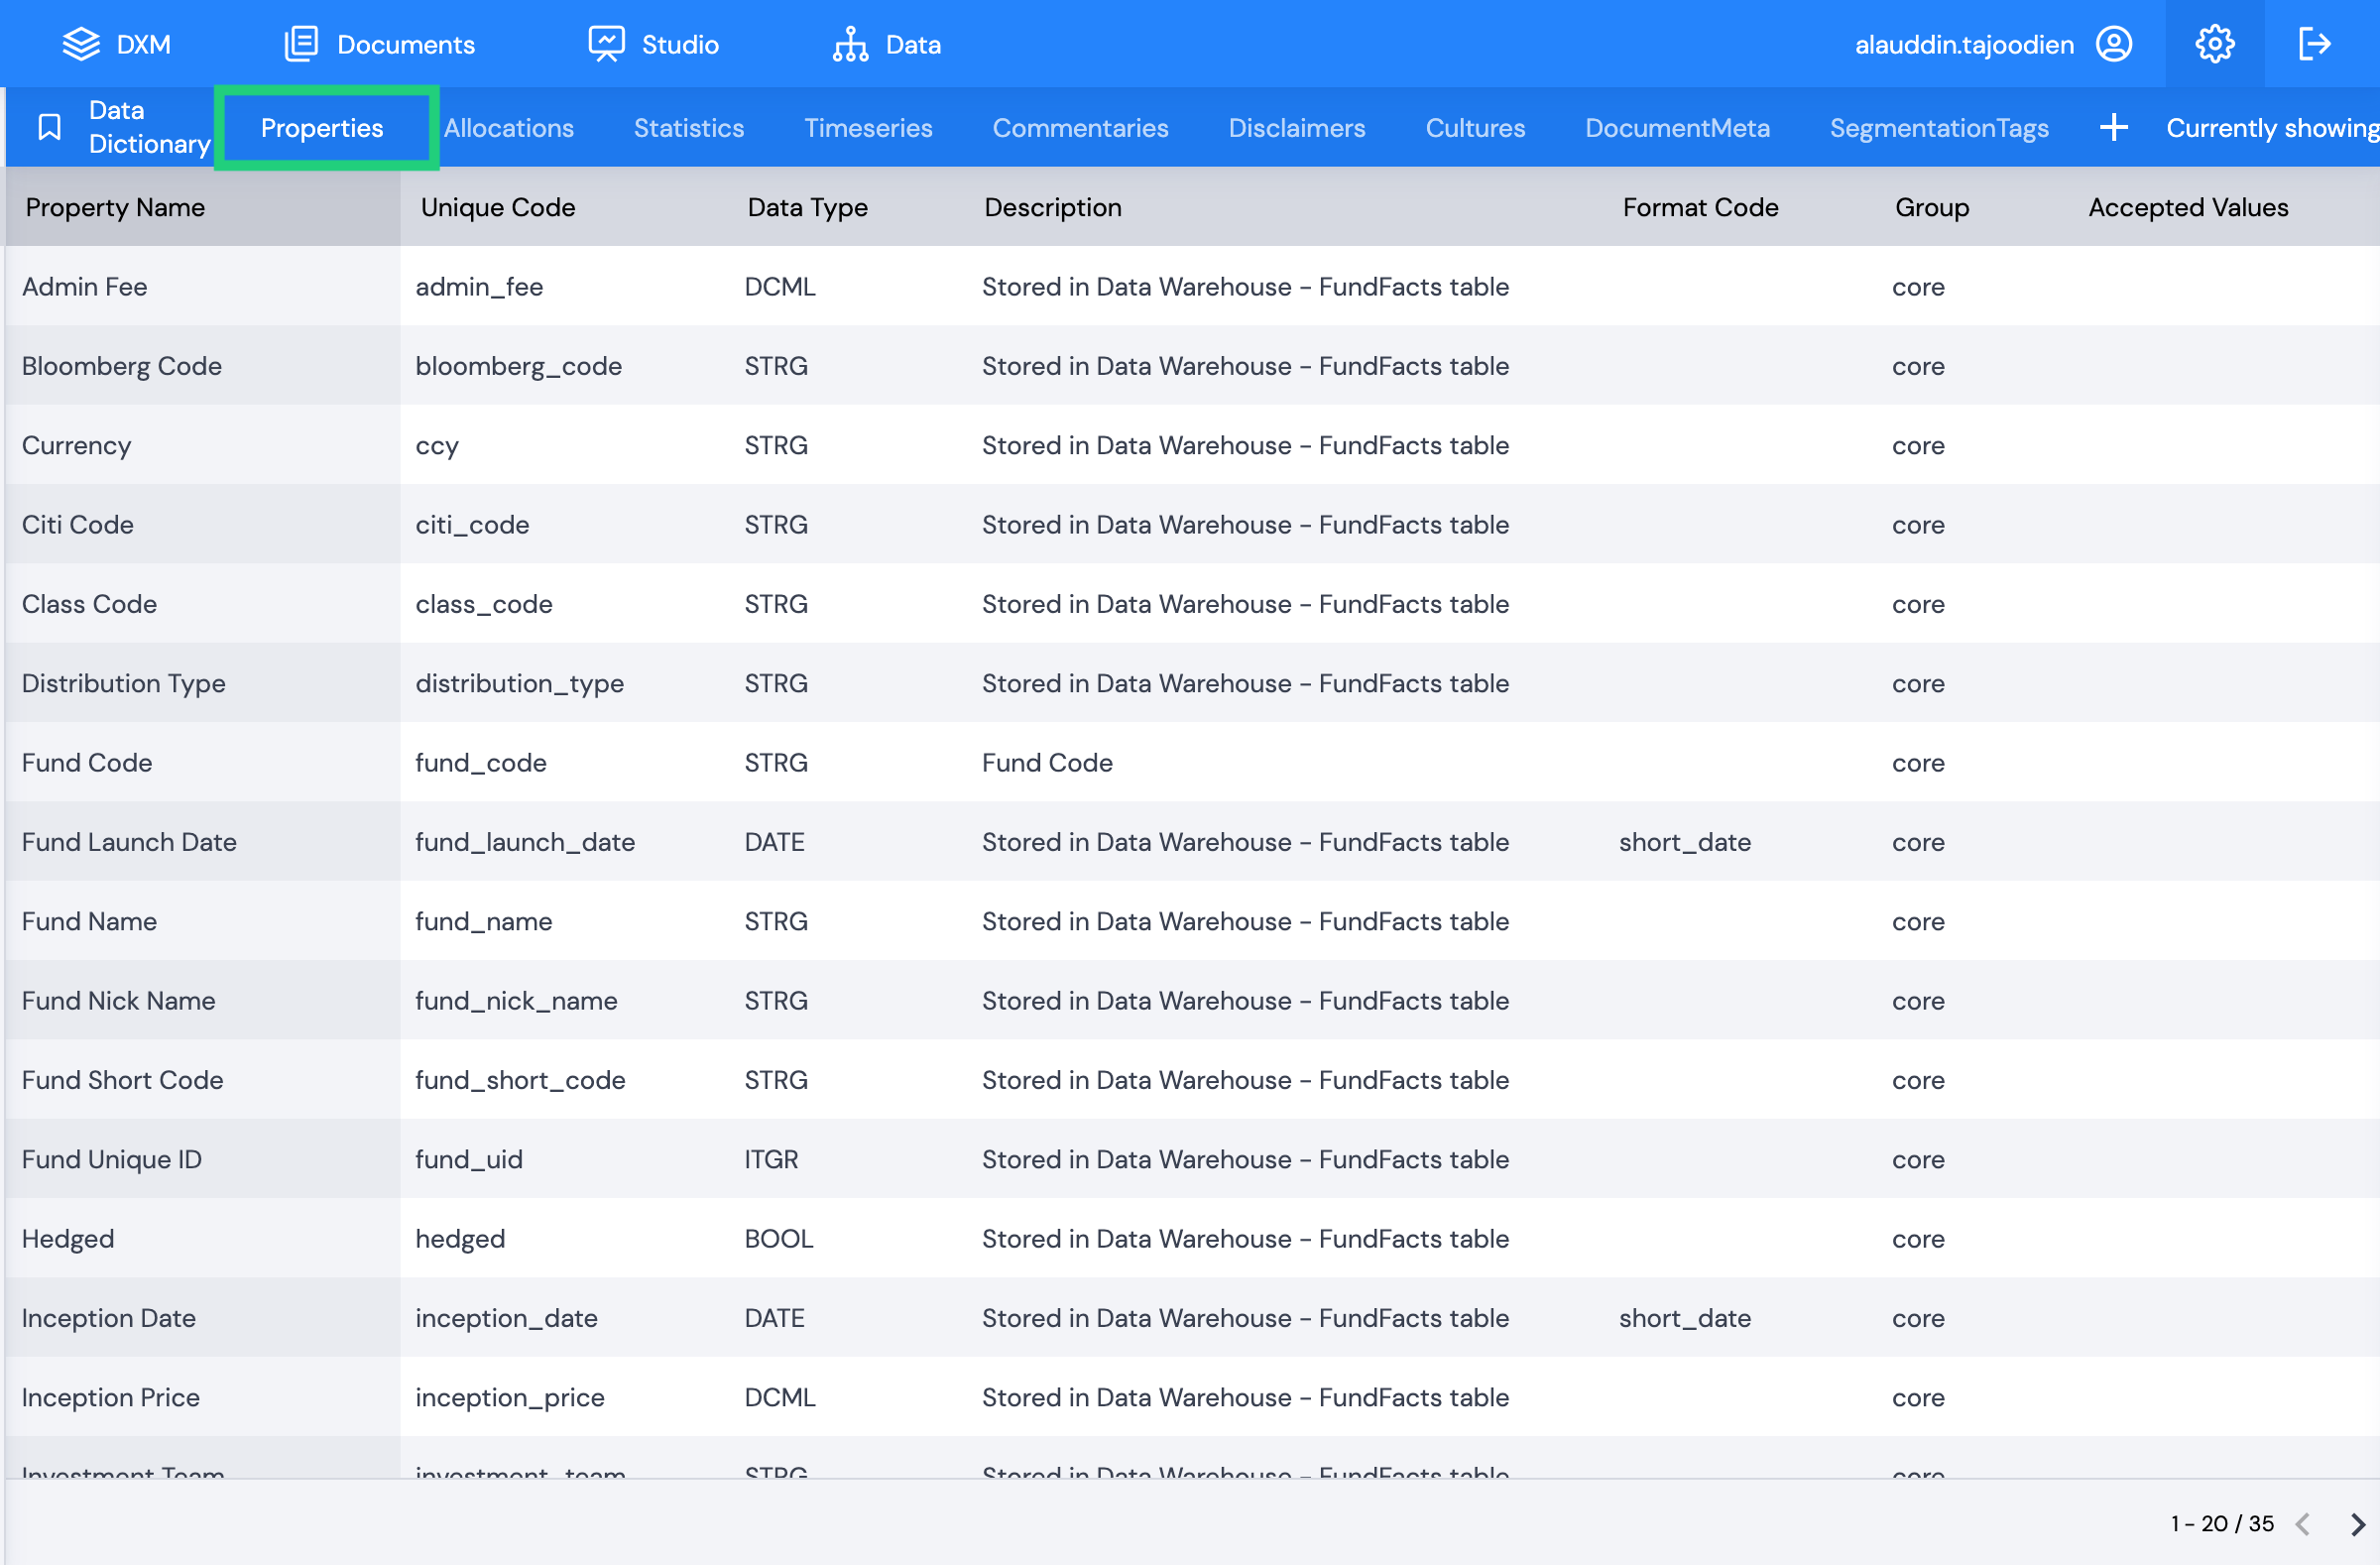Click the Format Code column header

tap(1700, 207)
